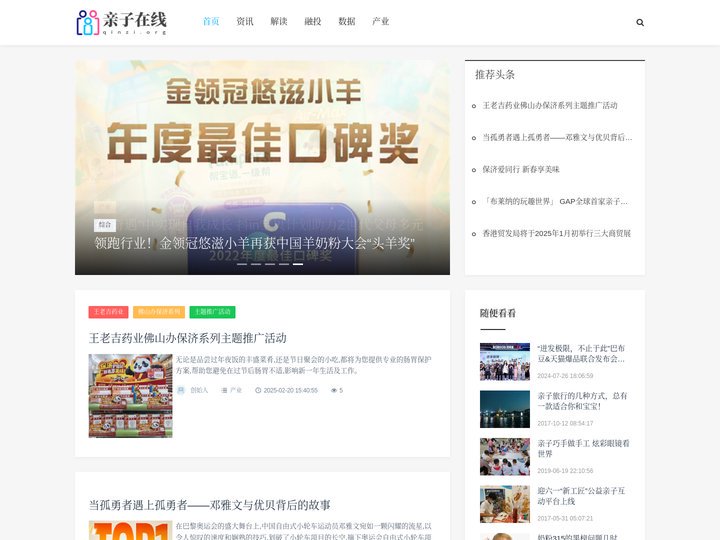
Task: Open article title 王老吉药业佛山办保济系列主题推广活动
Action: [x=188, y=338]
